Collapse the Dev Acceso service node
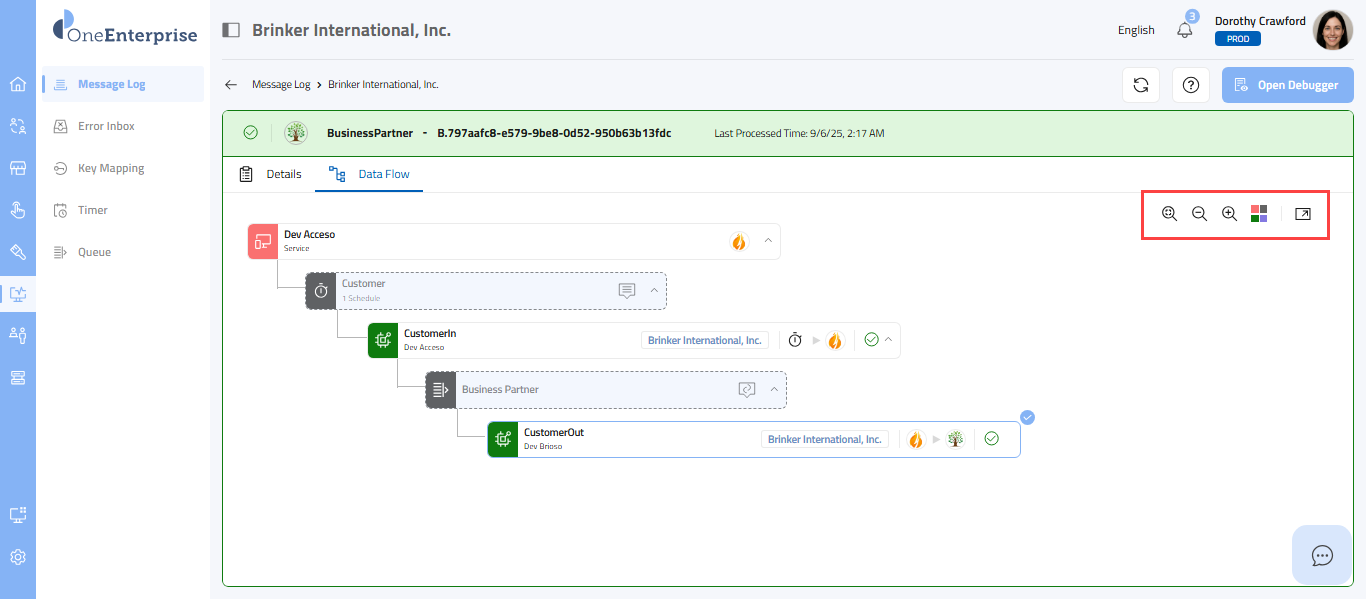This screenshot has height=599, width=1366. pos(768,241)
